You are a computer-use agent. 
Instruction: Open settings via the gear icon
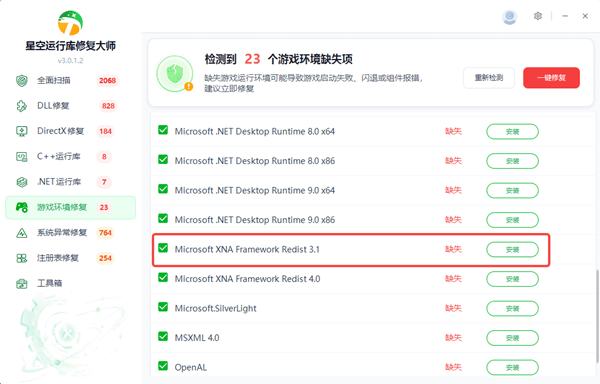coord(538,16)
